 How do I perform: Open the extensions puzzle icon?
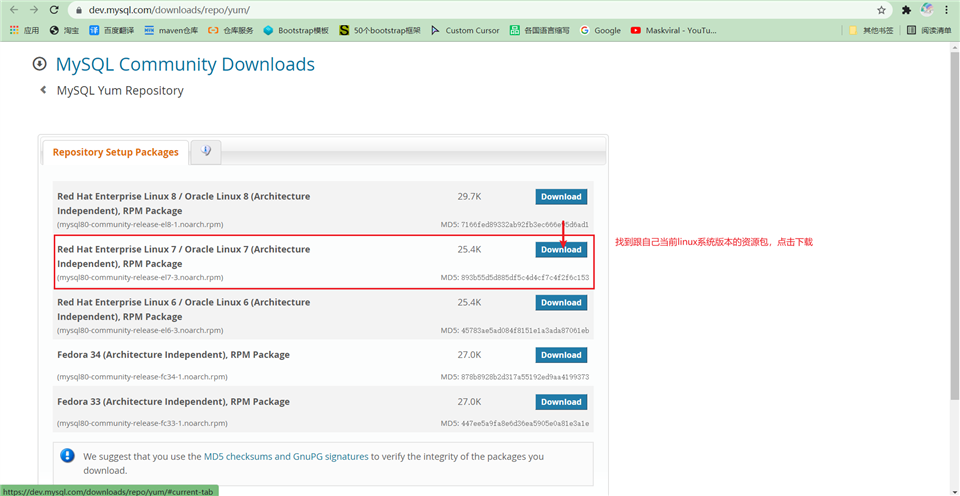click(x=906, y=10)
